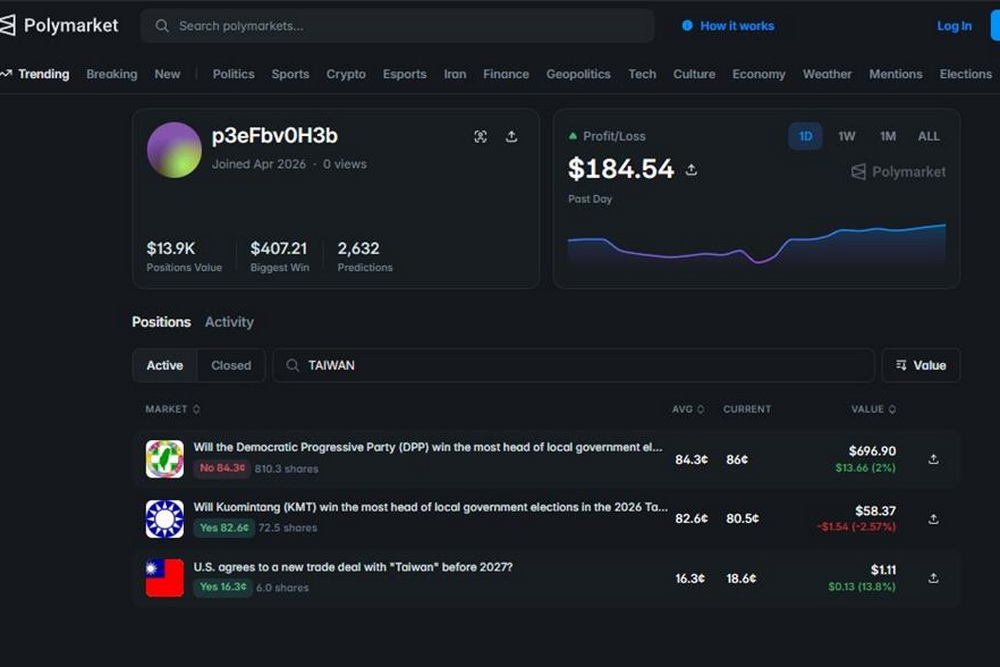Screen dimensions: 1000x667
Task: Click the p3eFbv0H3b gradient avatar
Action: click(x=174, y=150)
